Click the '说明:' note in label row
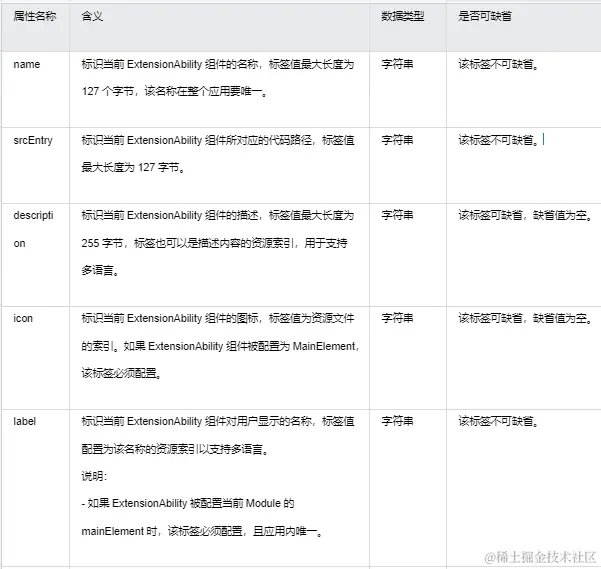Image resolution: width=601 pixels, height=569 pixels. point(94,476)
